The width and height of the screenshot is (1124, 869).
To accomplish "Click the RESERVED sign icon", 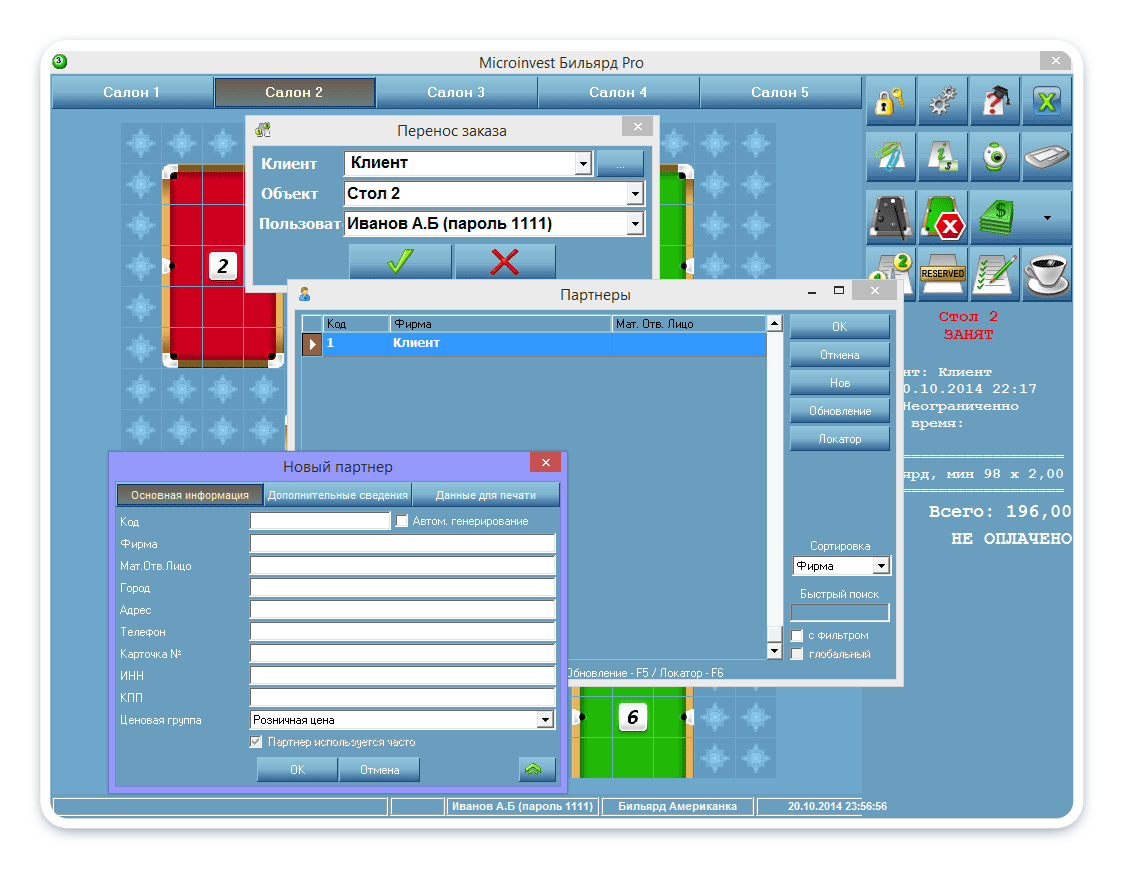I will coord(942,274).
